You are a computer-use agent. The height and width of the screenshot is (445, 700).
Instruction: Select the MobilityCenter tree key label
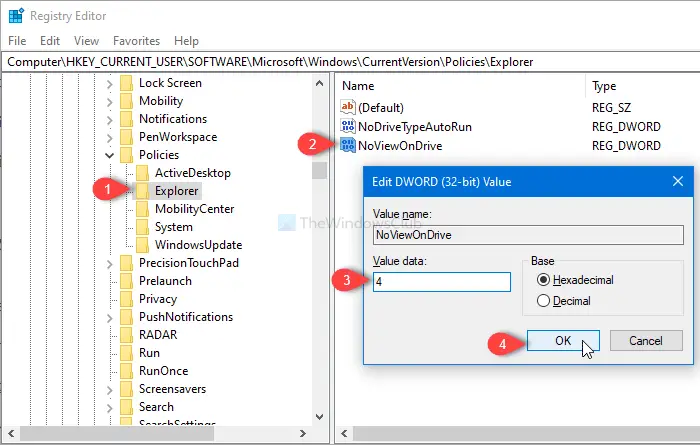click(x=195, y=209)
